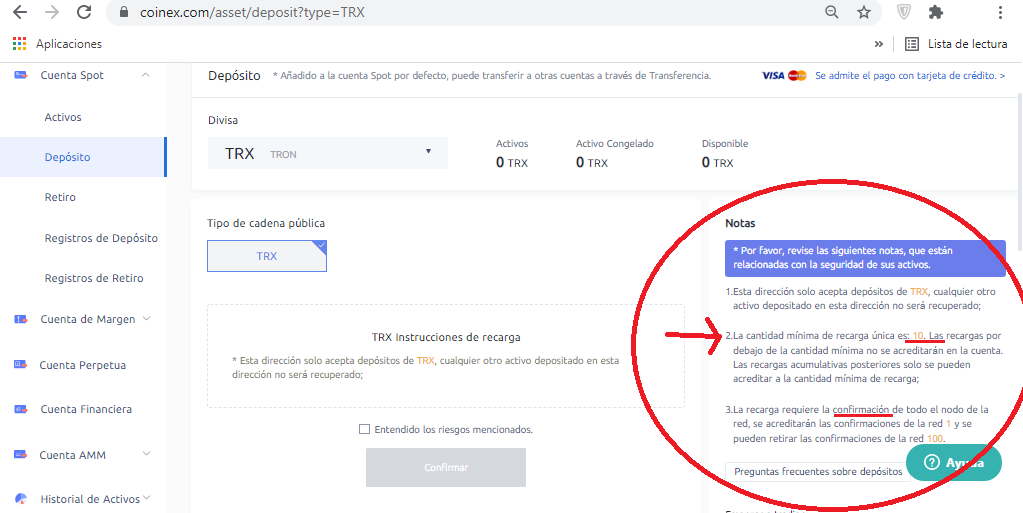Go to Retiro in the sidebar

[x=60, y=197]
